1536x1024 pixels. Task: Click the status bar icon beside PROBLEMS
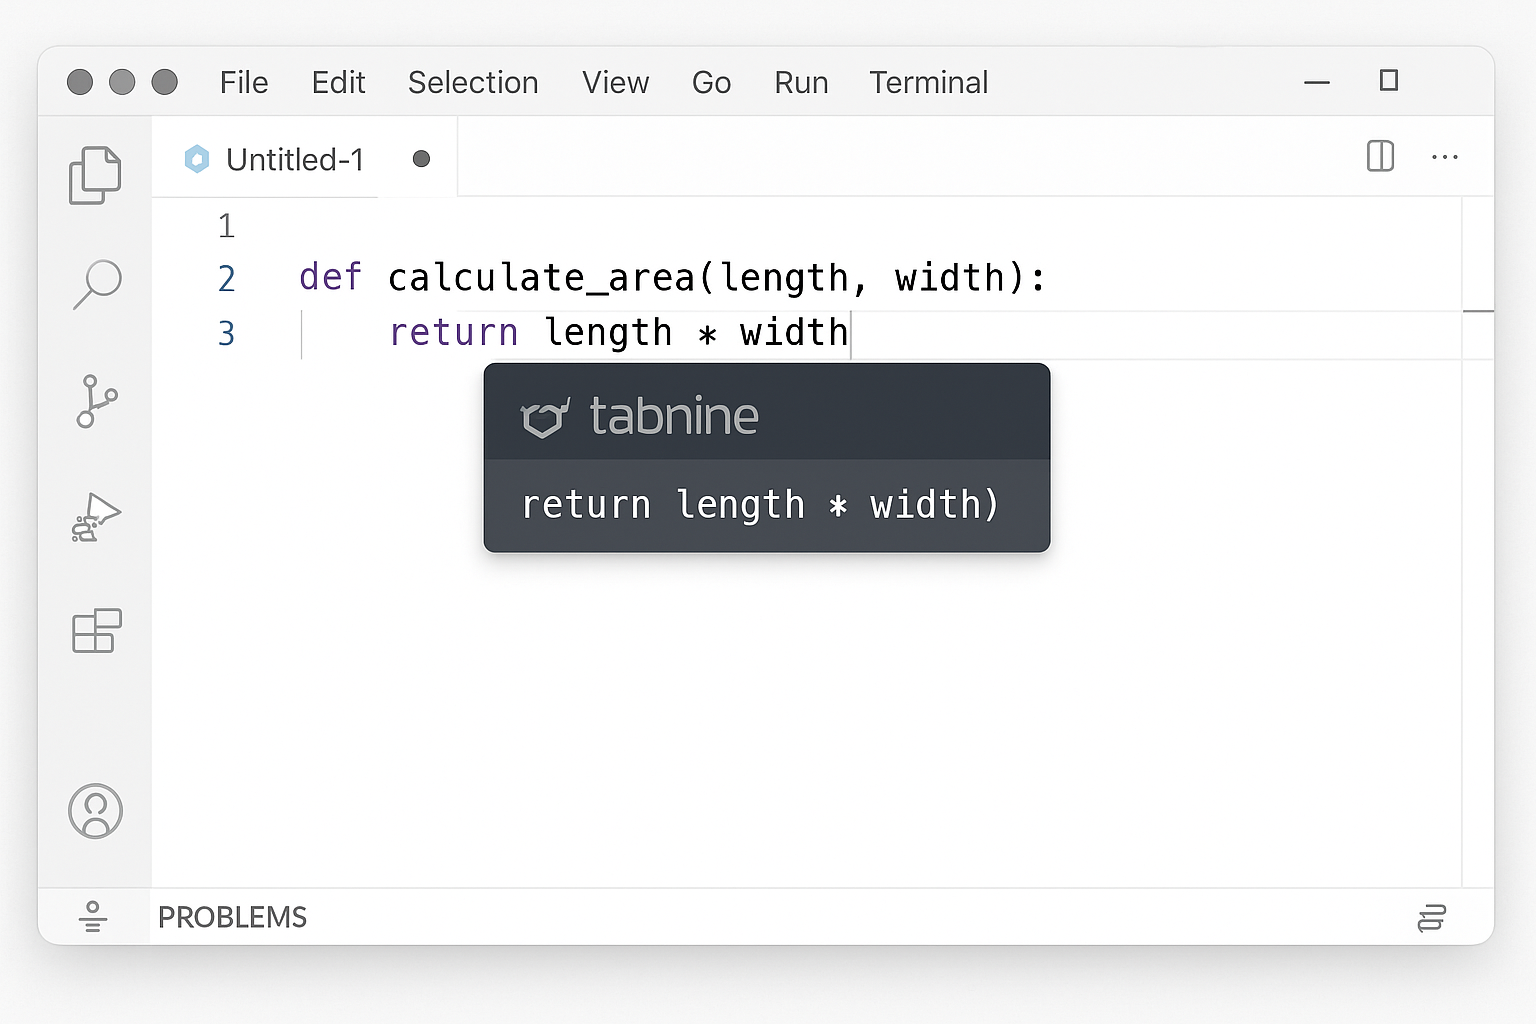coord(93,916)
